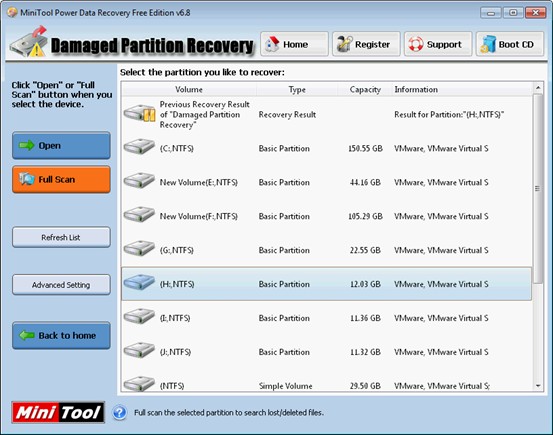Open Advanced Setting
Viewport: 553px width, 435px height.
[61, 285]
